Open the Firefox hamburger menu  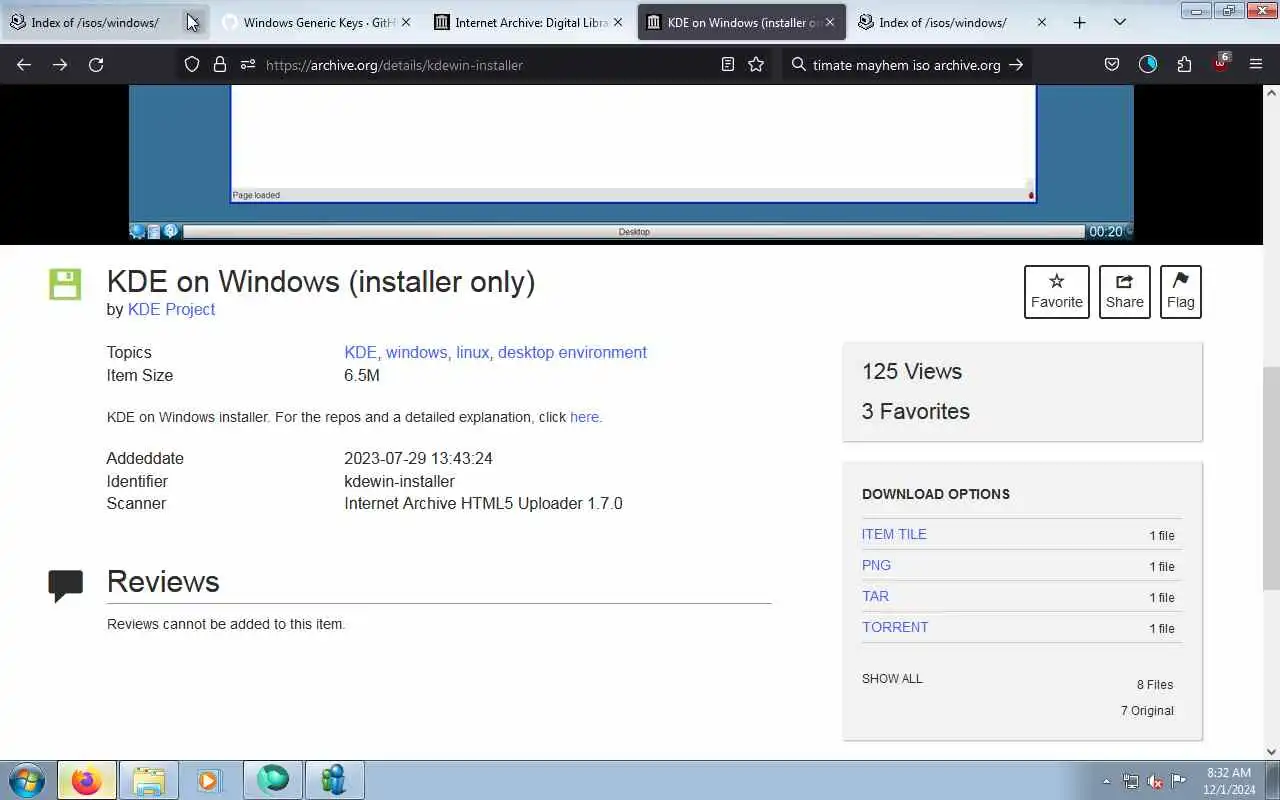click(1256, 64)
